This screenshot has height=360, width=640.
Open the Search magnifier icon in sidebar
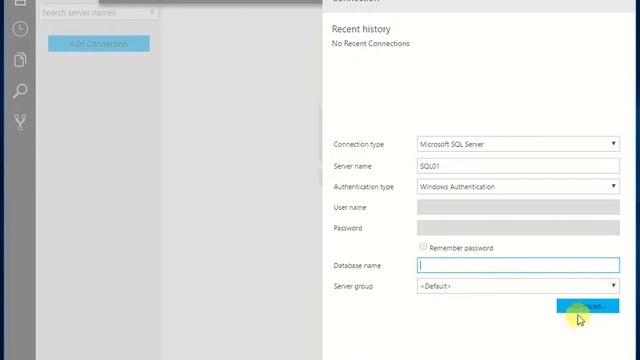20,91
